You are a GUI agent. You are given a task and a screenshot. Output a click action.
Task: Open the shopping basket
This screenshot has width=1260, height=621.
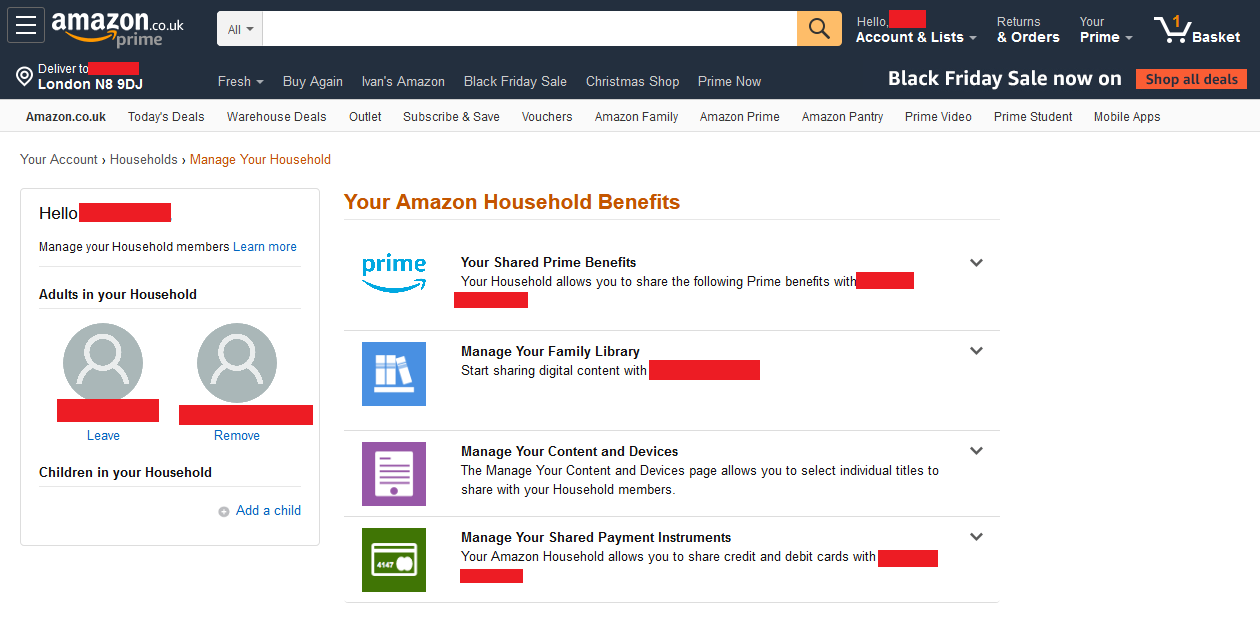point(1197,30)
